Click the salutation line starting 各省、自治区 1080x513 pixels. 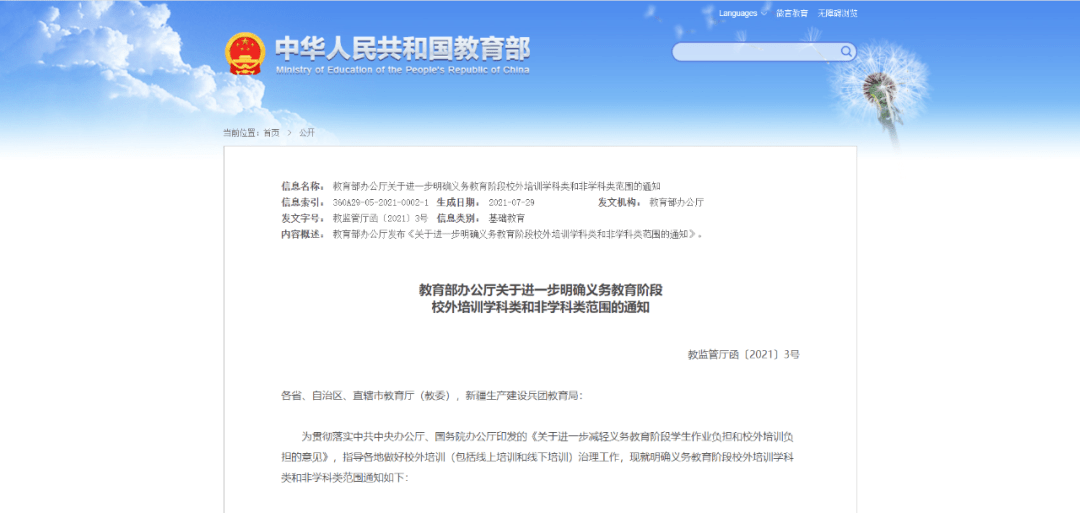[431, 396]
